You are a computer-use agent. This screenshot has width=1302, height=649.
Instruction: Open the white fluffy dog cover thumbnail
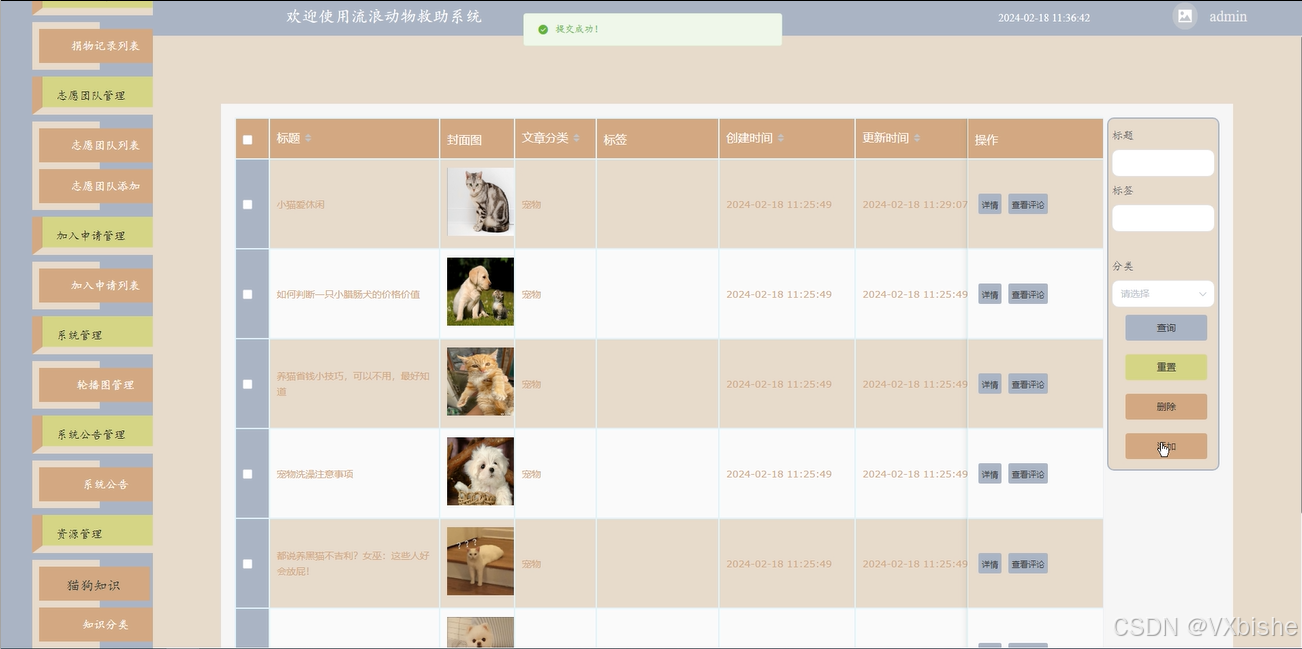[480, 472]
